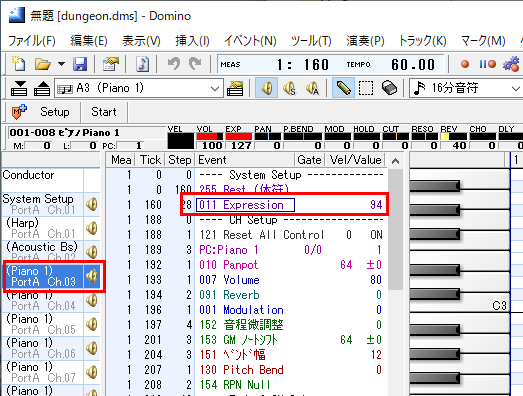Click the Event column header
The height and width of the screenshot is (396, 523).
(x=245, y=160)
